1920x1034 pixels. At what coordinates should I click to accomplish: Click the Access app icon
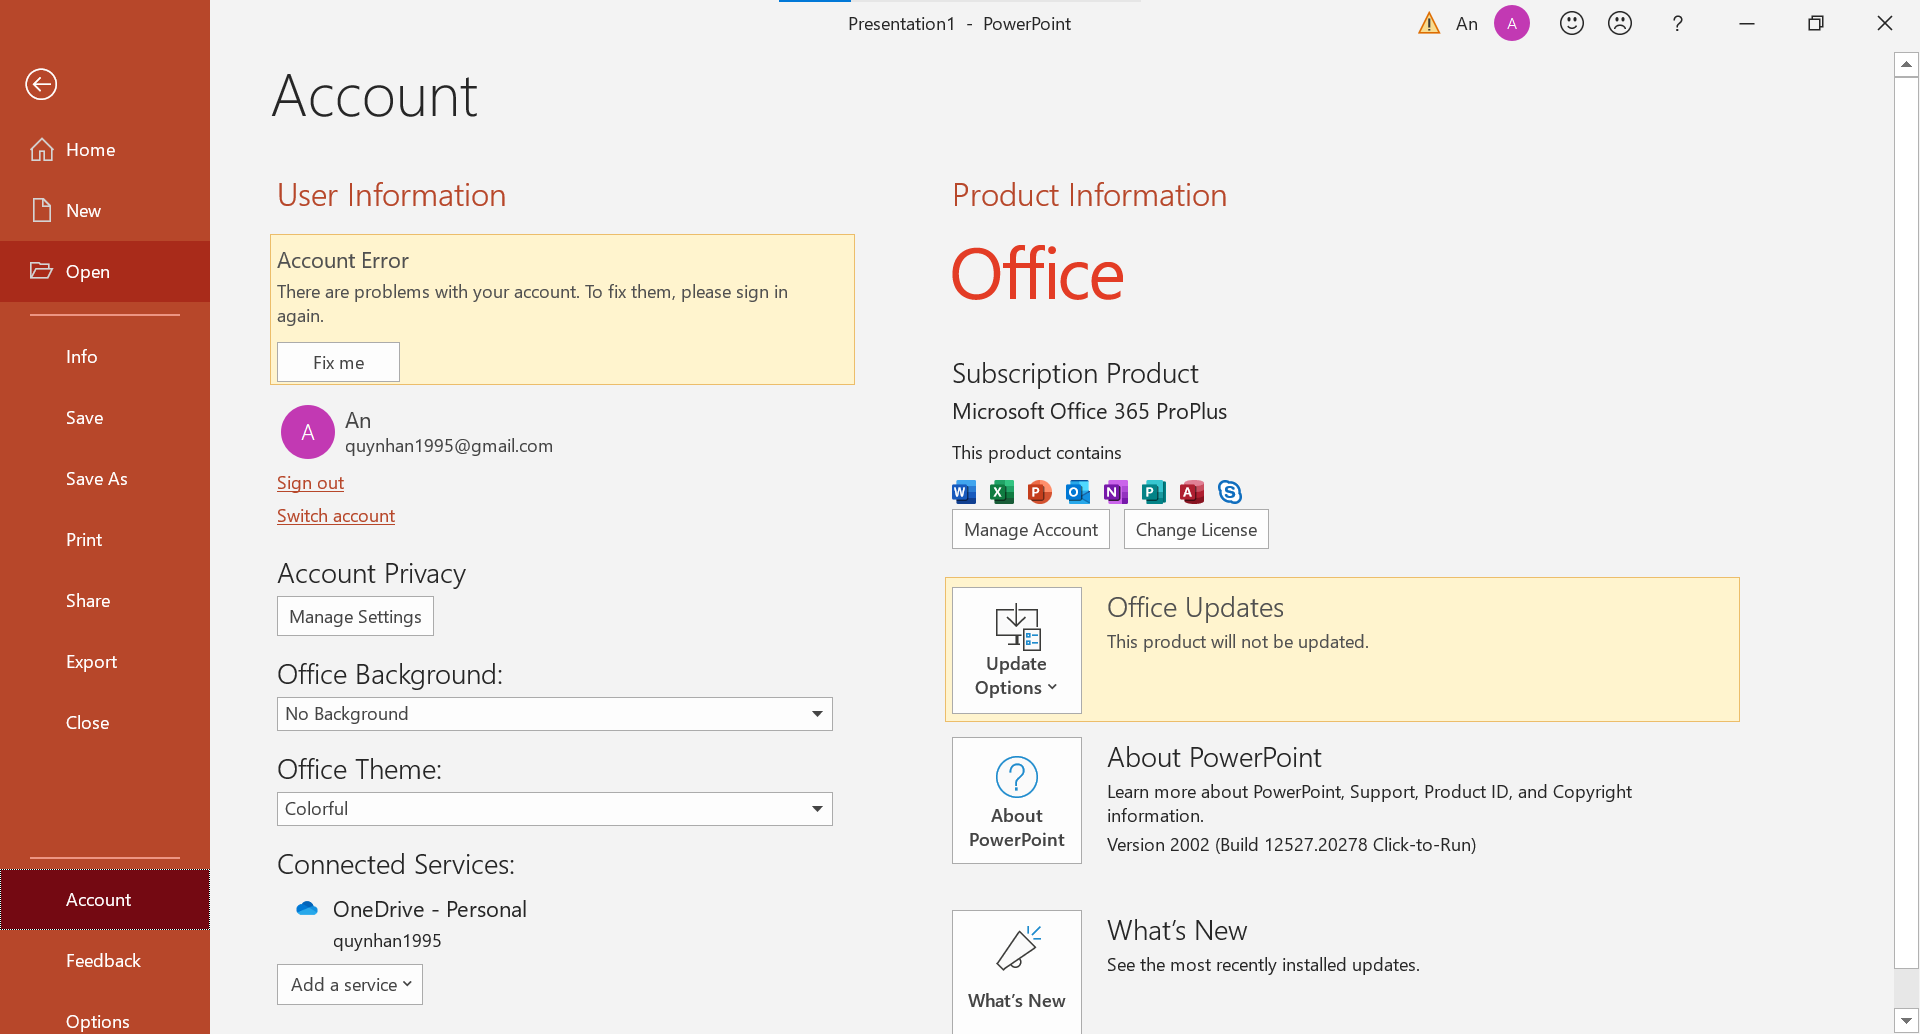(x=1192, y=492)
